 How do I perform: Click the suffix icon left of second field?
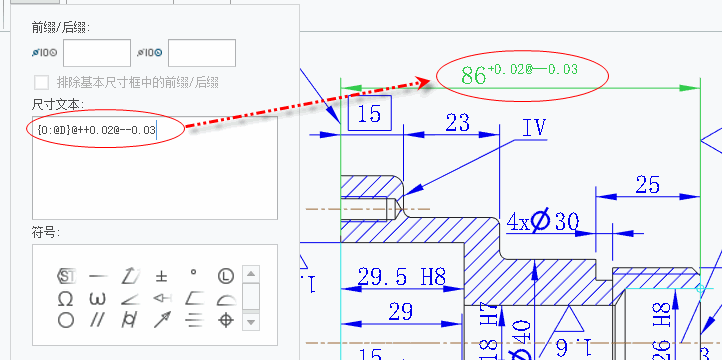[x=150, y=53]
